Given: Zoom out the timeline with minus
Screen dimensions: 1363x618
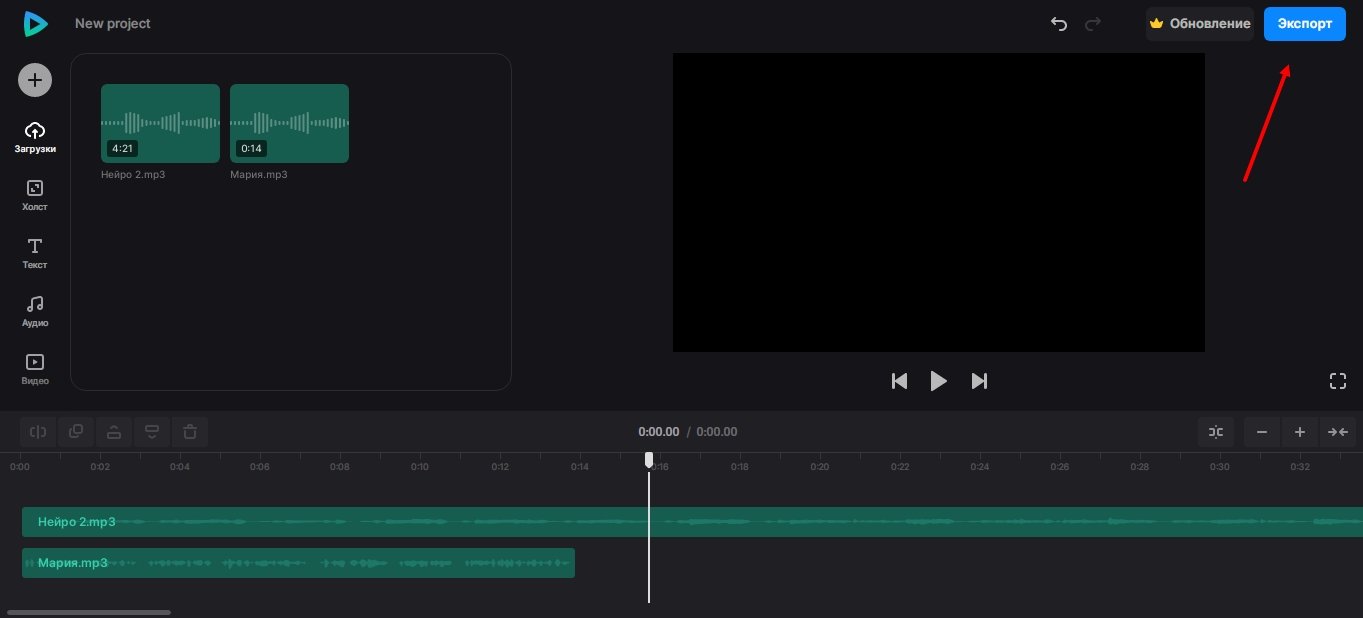Looking at the screenshot, I should click(1262, 432).
